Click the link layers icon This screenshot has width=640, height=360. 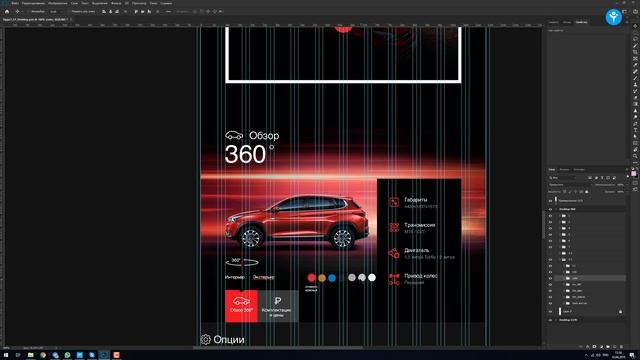(581, 347)
